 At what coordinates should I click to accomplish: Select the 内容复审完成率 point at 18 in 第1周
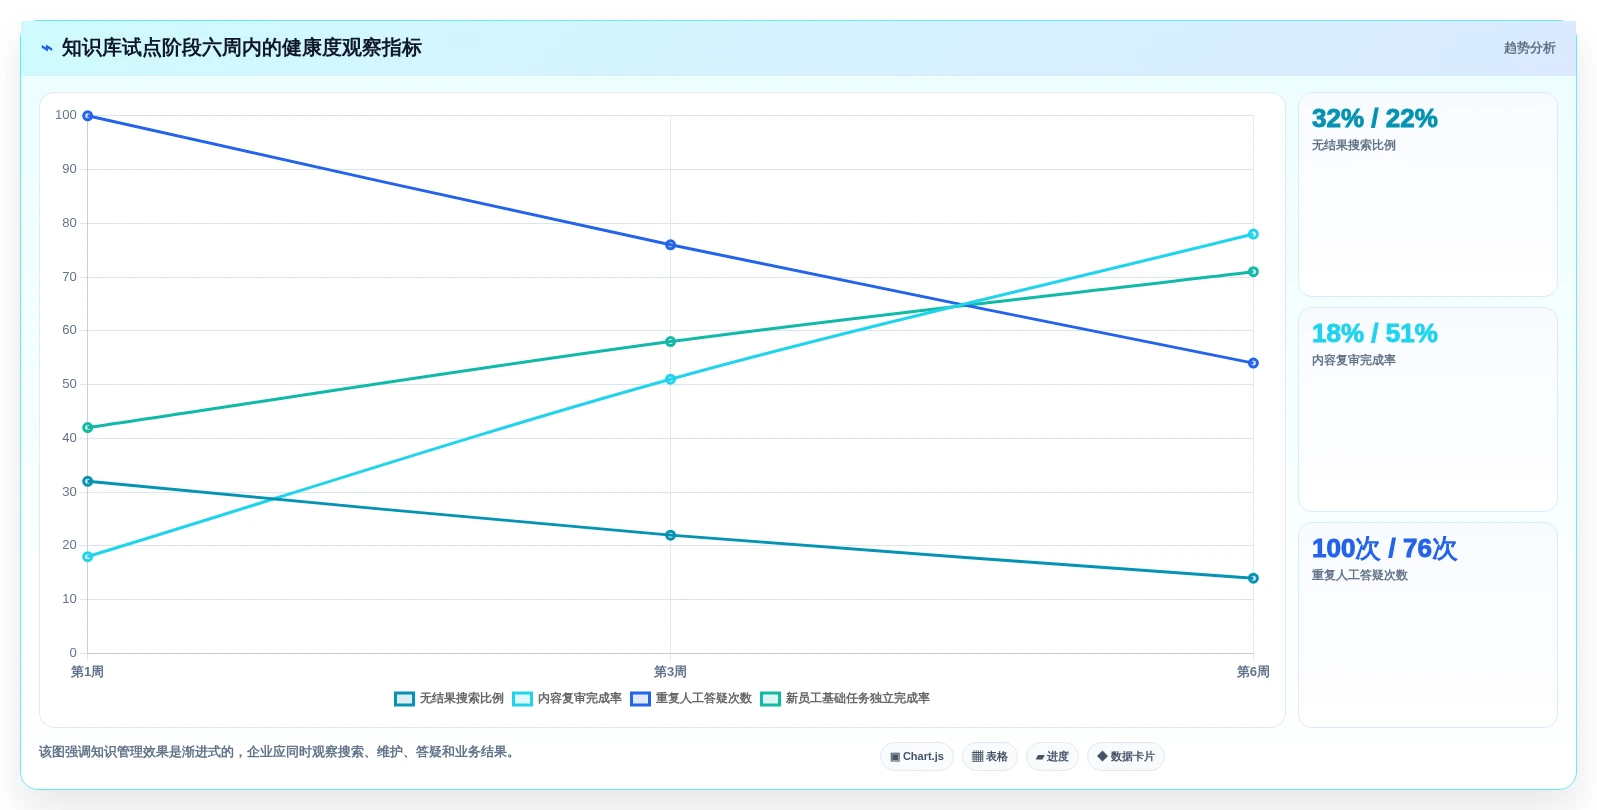pyautogui.click(x=87, y=557)
